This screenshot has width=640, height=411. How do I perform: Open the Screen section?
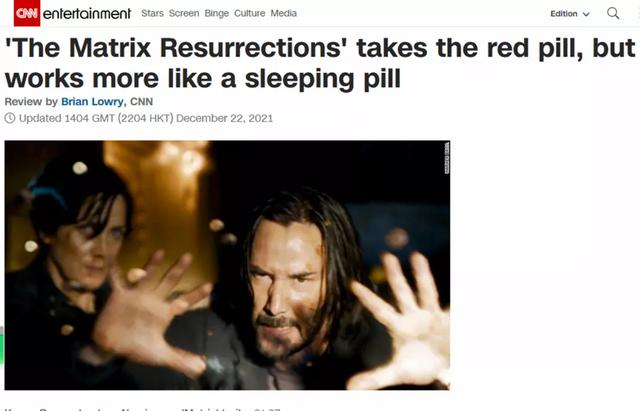[184, 13]
